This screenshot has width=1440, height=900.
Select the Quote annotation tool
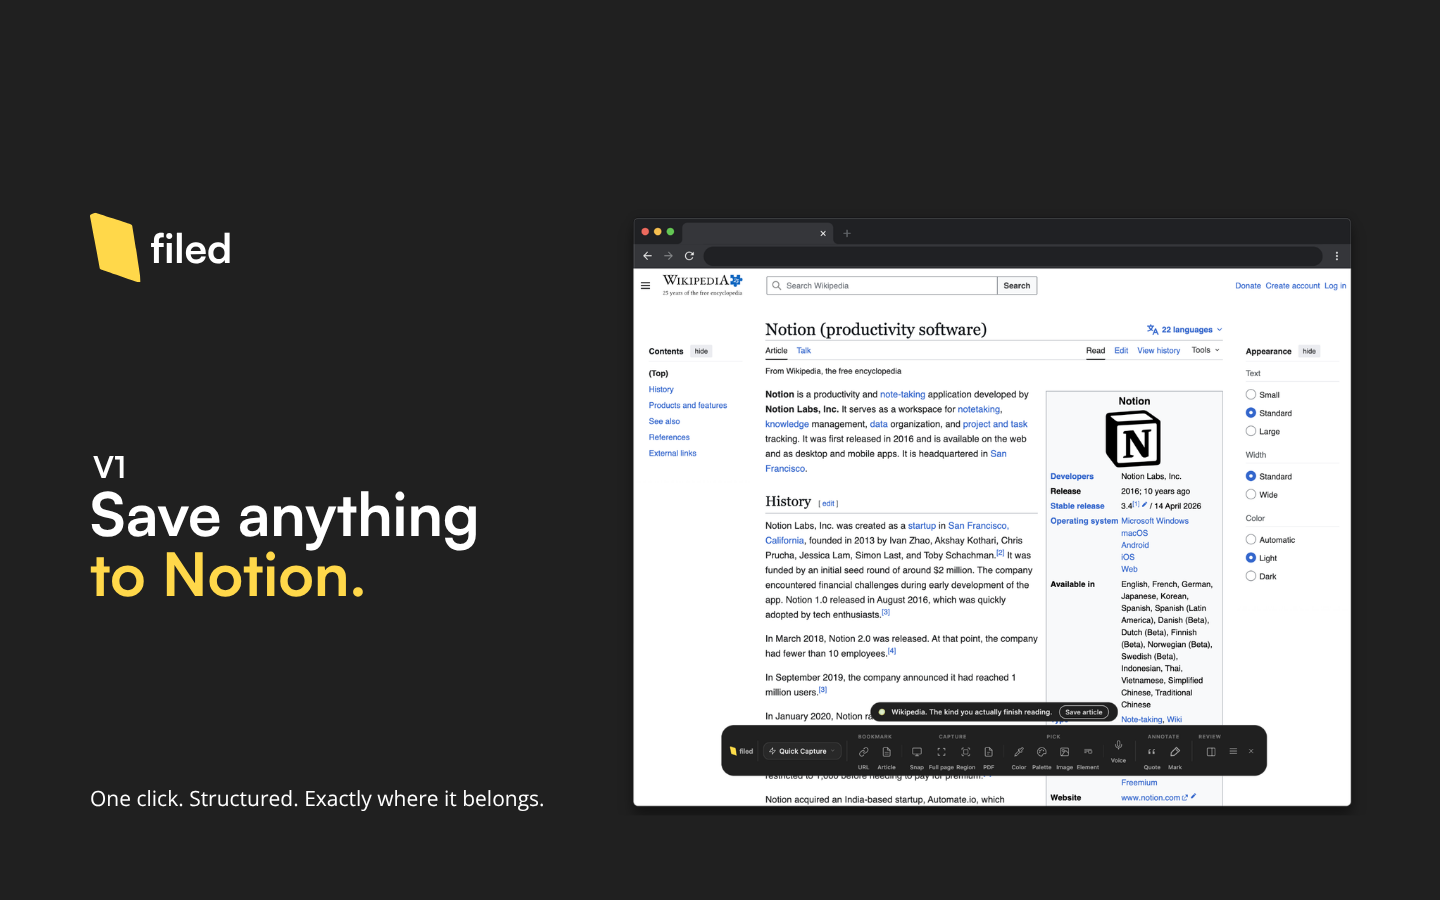[x=1152, y=752]
